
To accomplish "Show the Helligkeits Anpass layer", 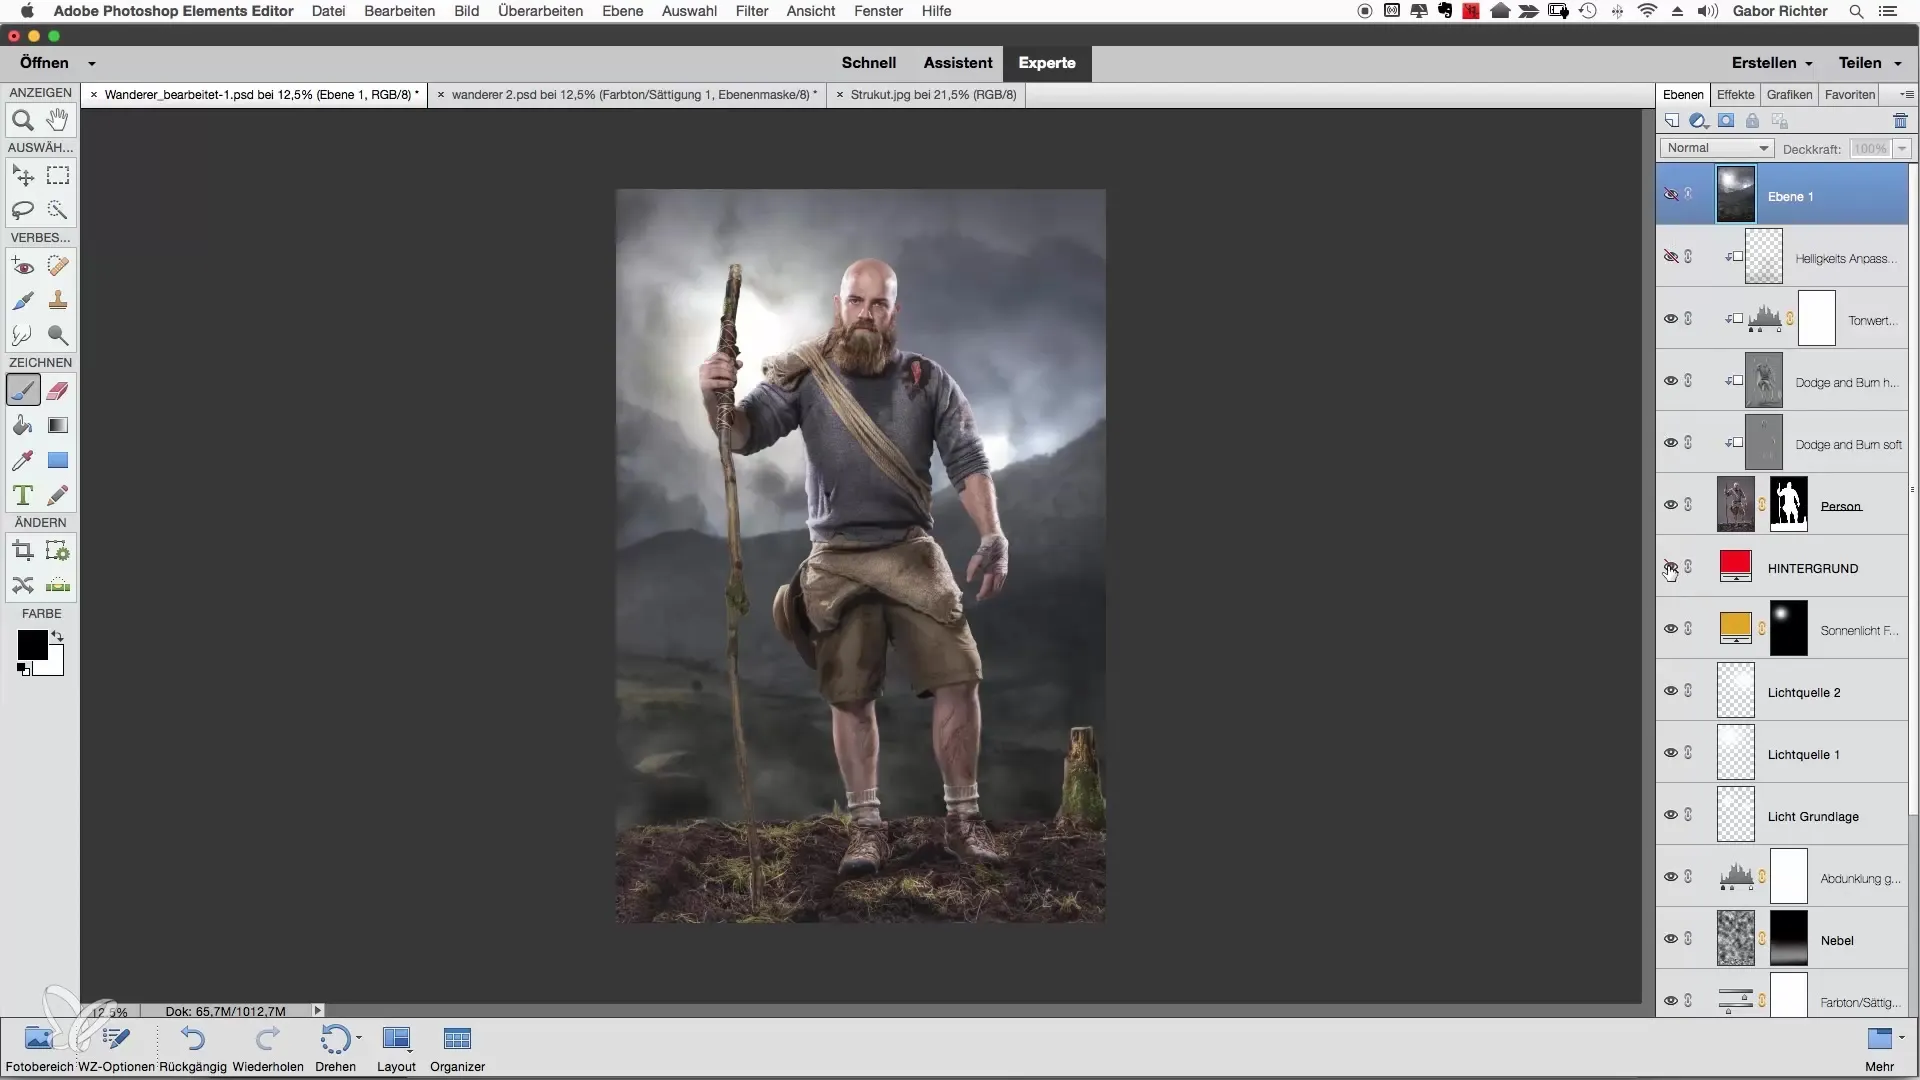I will (x=1671, y=257).
